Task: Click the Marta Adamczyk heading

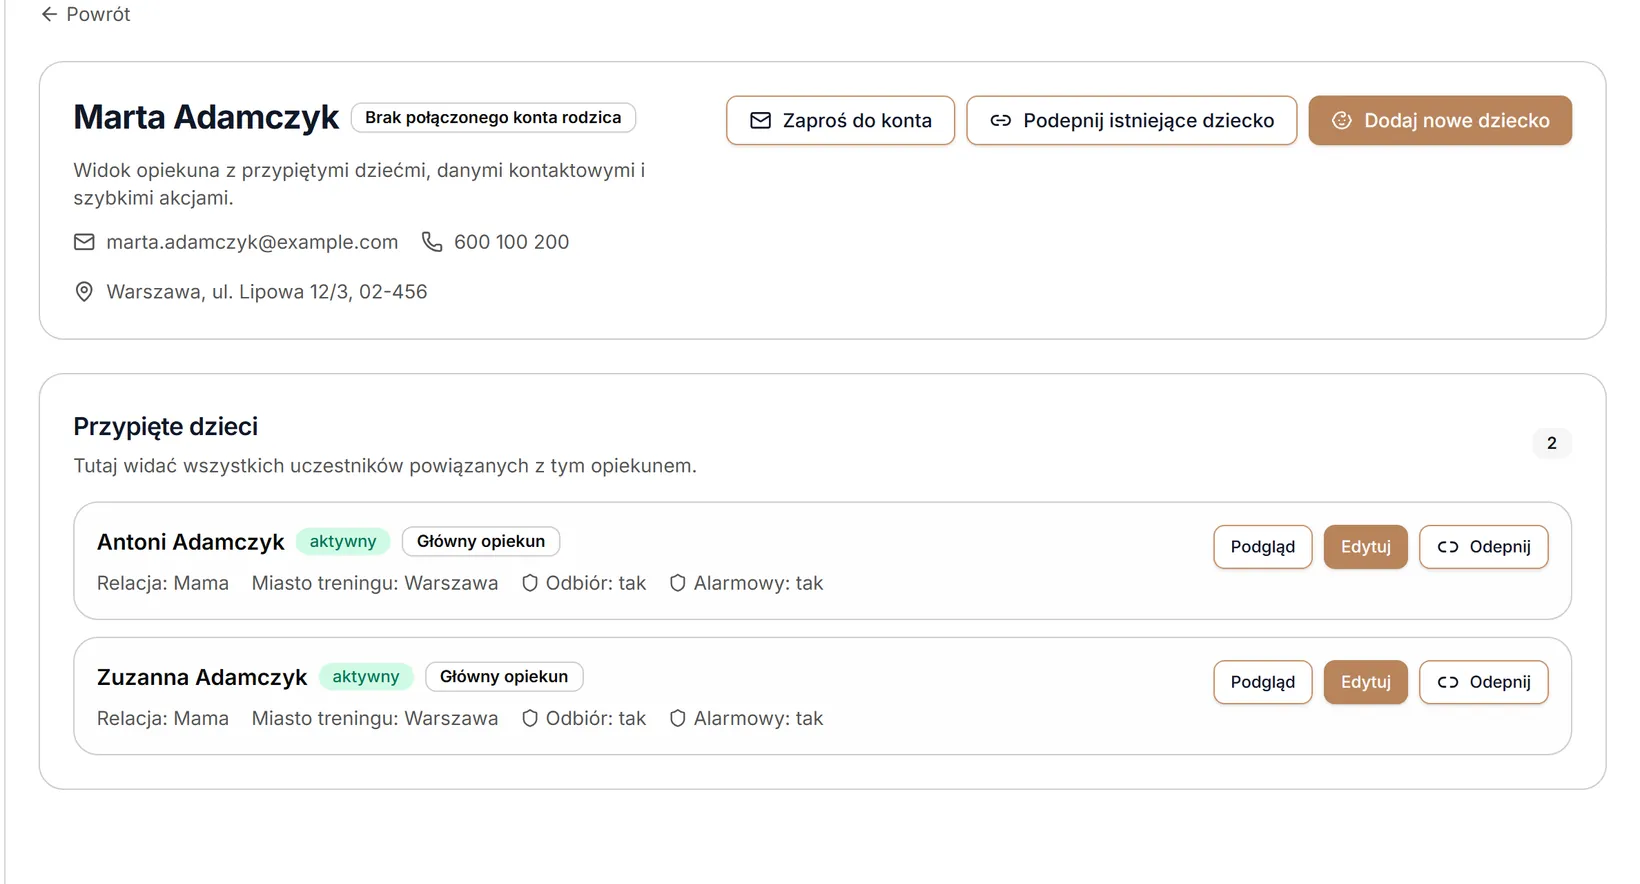Action: pos(206,117)
